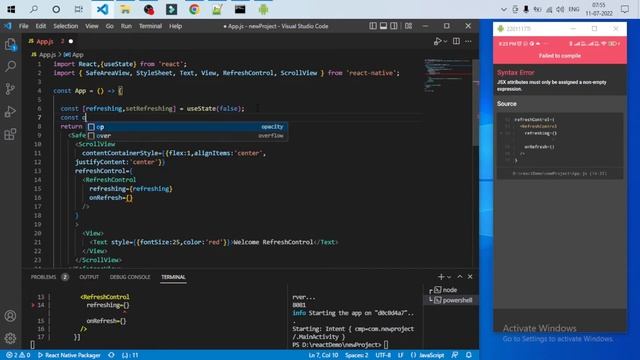The width and height of the screenshot is (640, 360).
Task: Click the errors and warnings status item
Action: [x=18, y=355]
